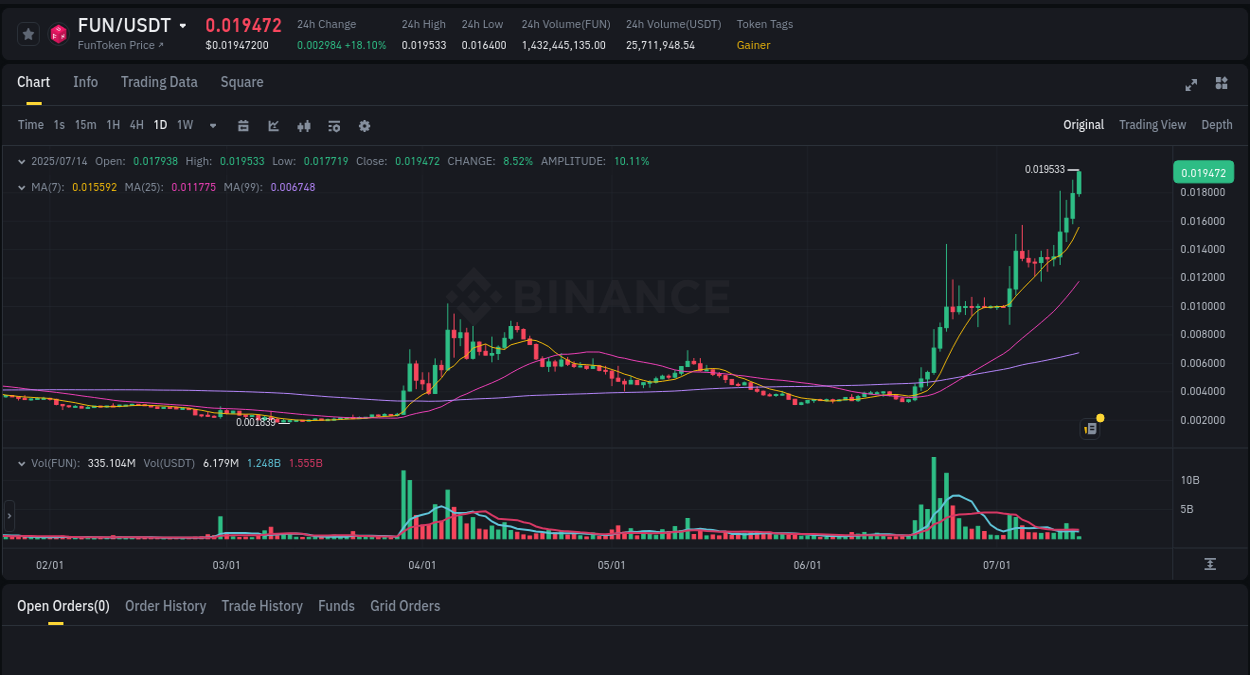1250x675 pixels.
Task: Click the FunToken logo badge
Action: (58, 33)
